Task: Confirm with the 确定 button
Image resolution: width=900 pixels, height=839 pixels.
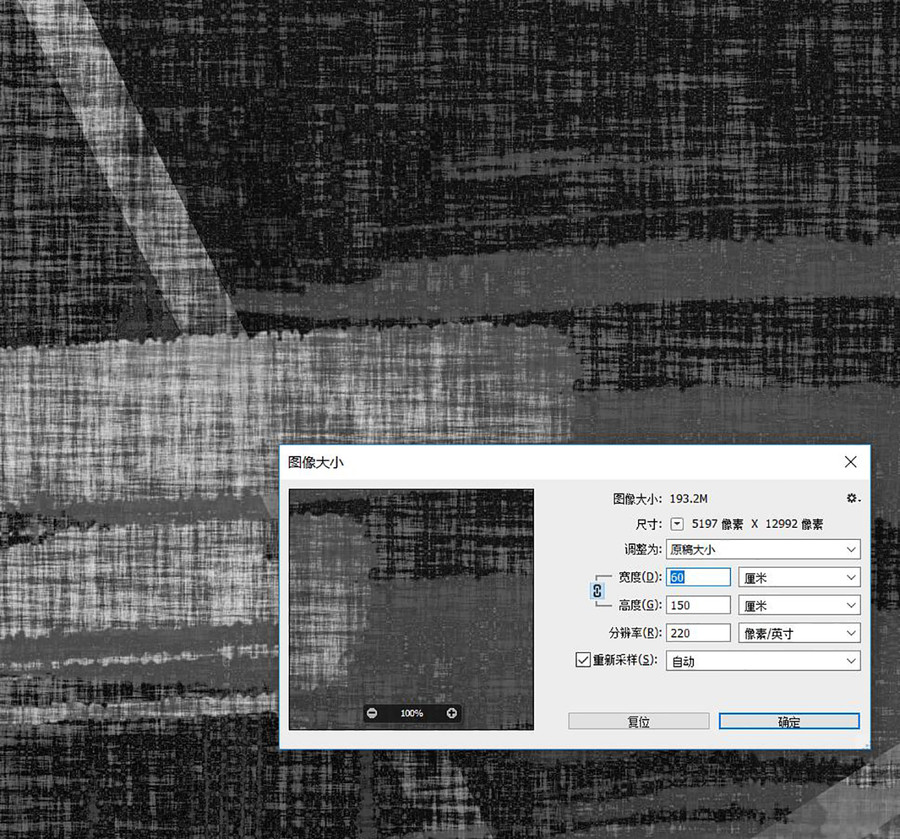Action: pyautogui.click(x=789, y=721)
